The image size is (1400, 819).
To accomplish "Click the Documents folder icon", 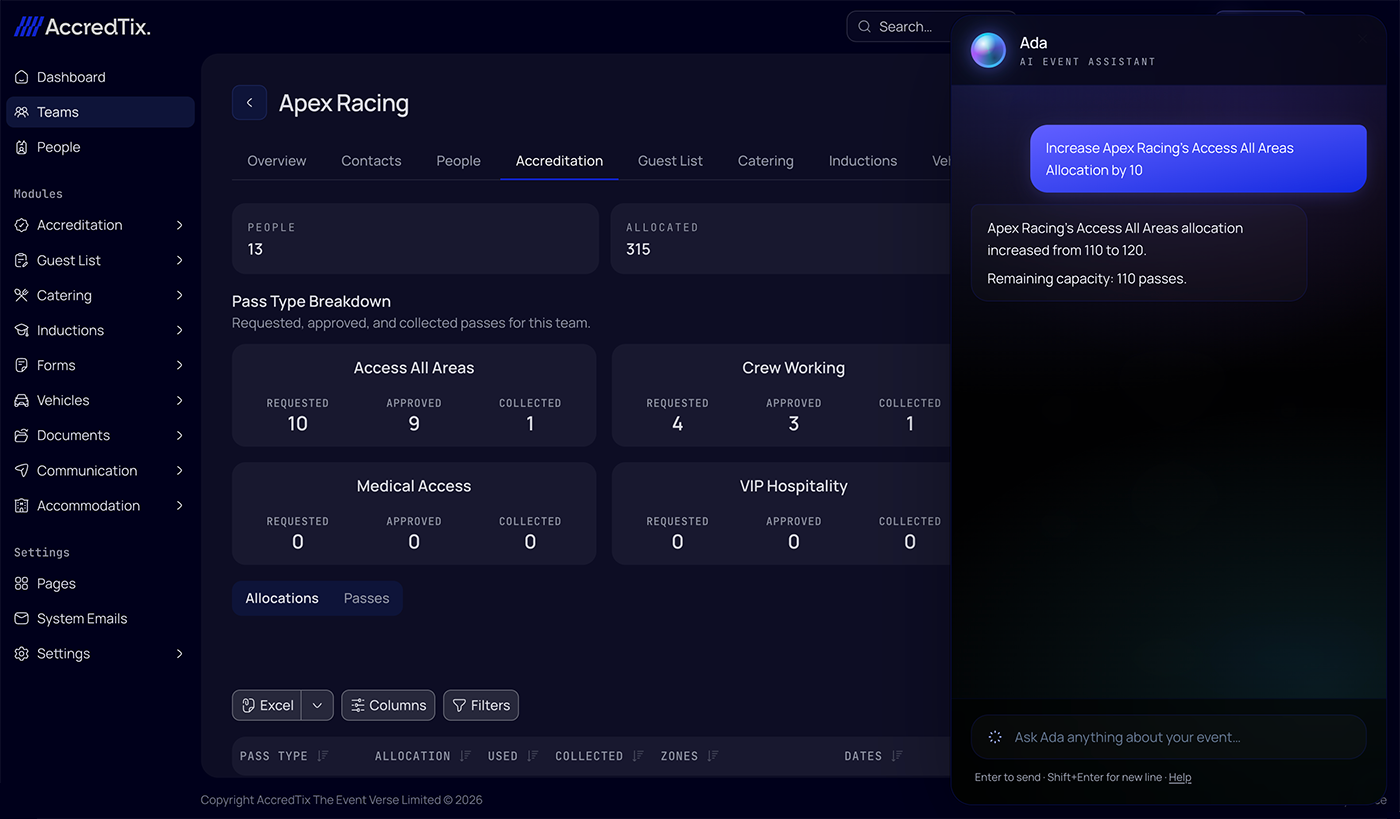I will point(22,435).
